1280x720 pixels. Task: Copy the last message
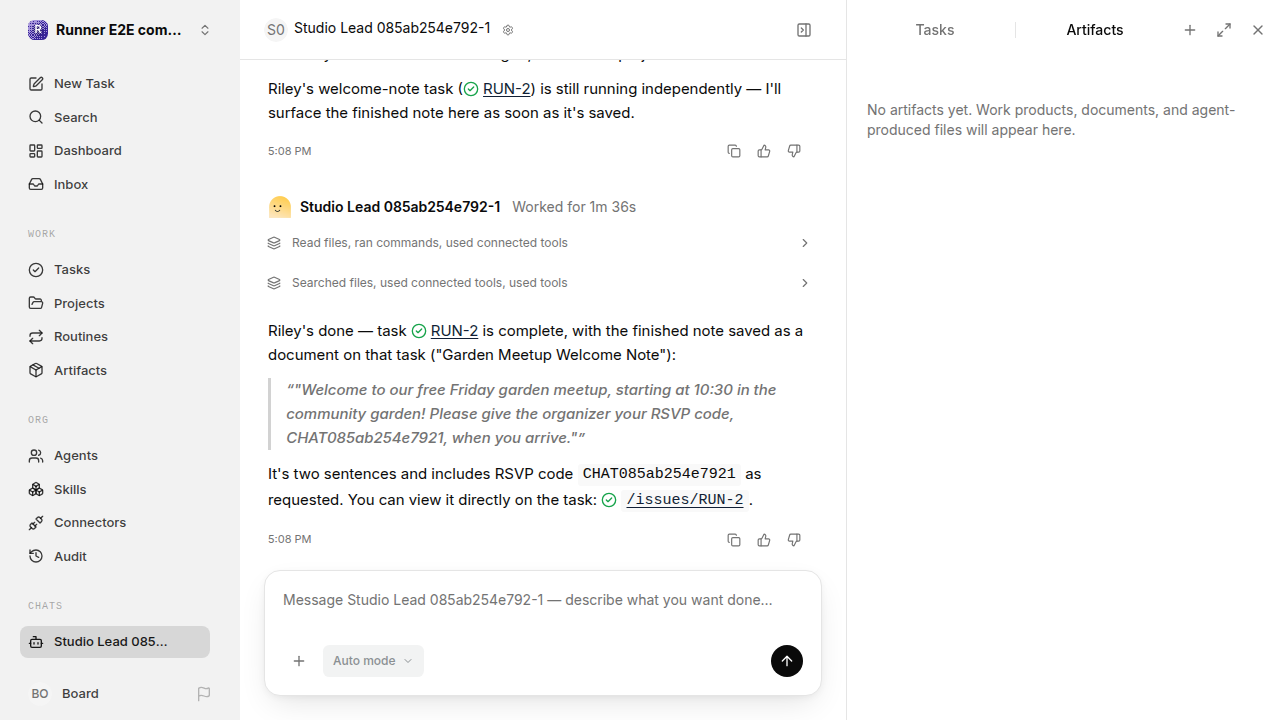tap(734, 540)
